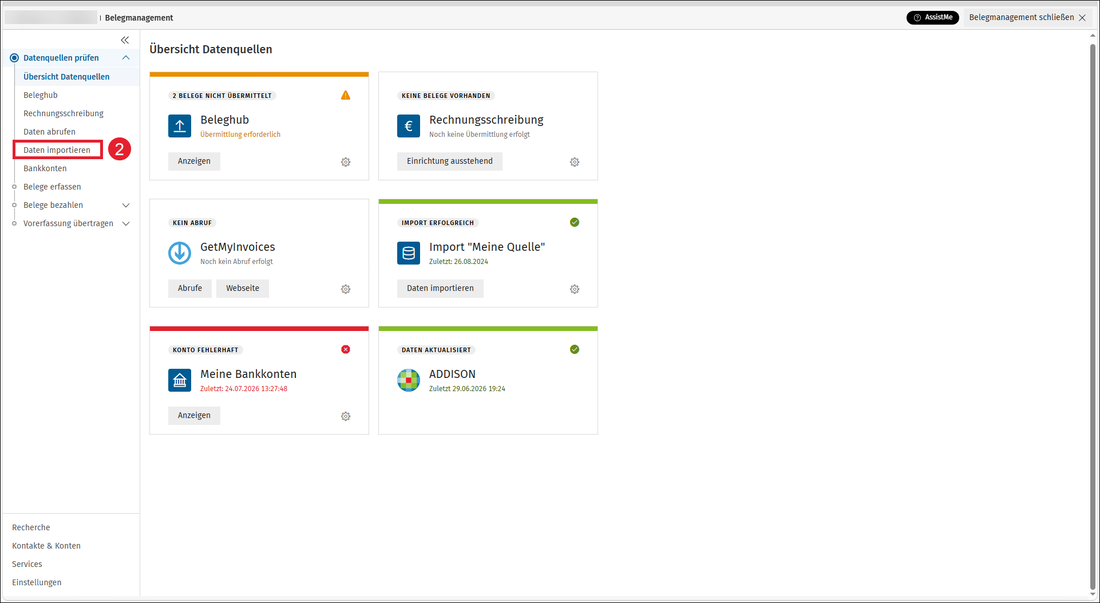The image size is (1100, 603).
Task: Click the bank building icon of Meine Bankkonten
Action: (x=180, y=380)
